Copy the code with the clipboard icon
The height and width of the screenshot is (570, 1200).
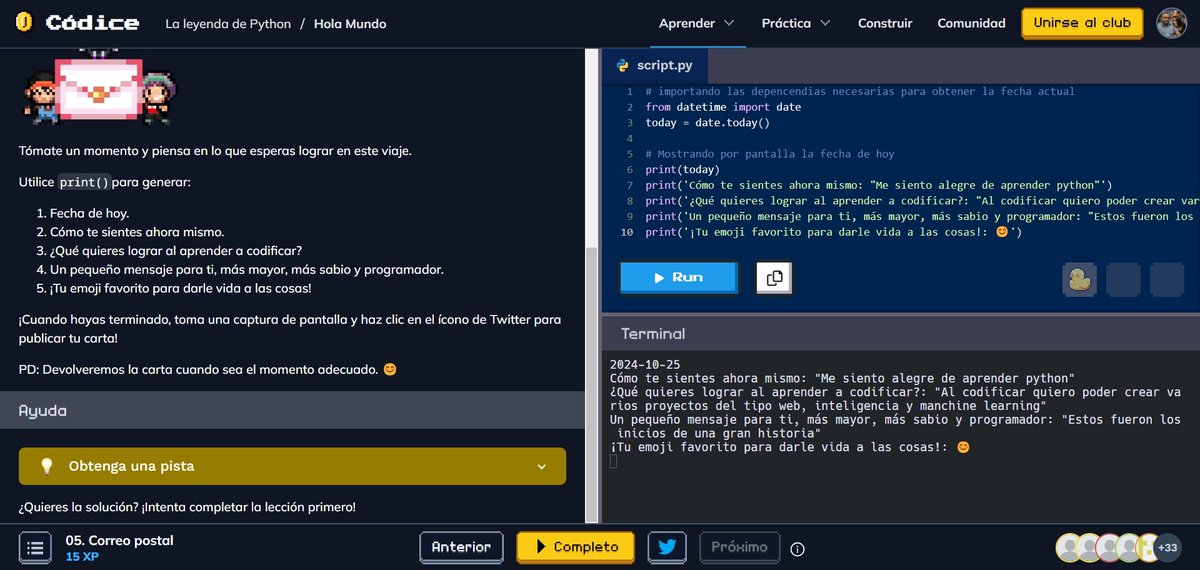point(774,278)
